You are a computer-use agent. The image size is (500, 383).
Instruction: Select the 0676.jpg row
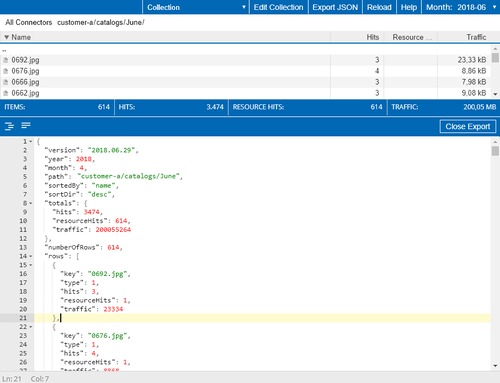[x=245, y=71]
